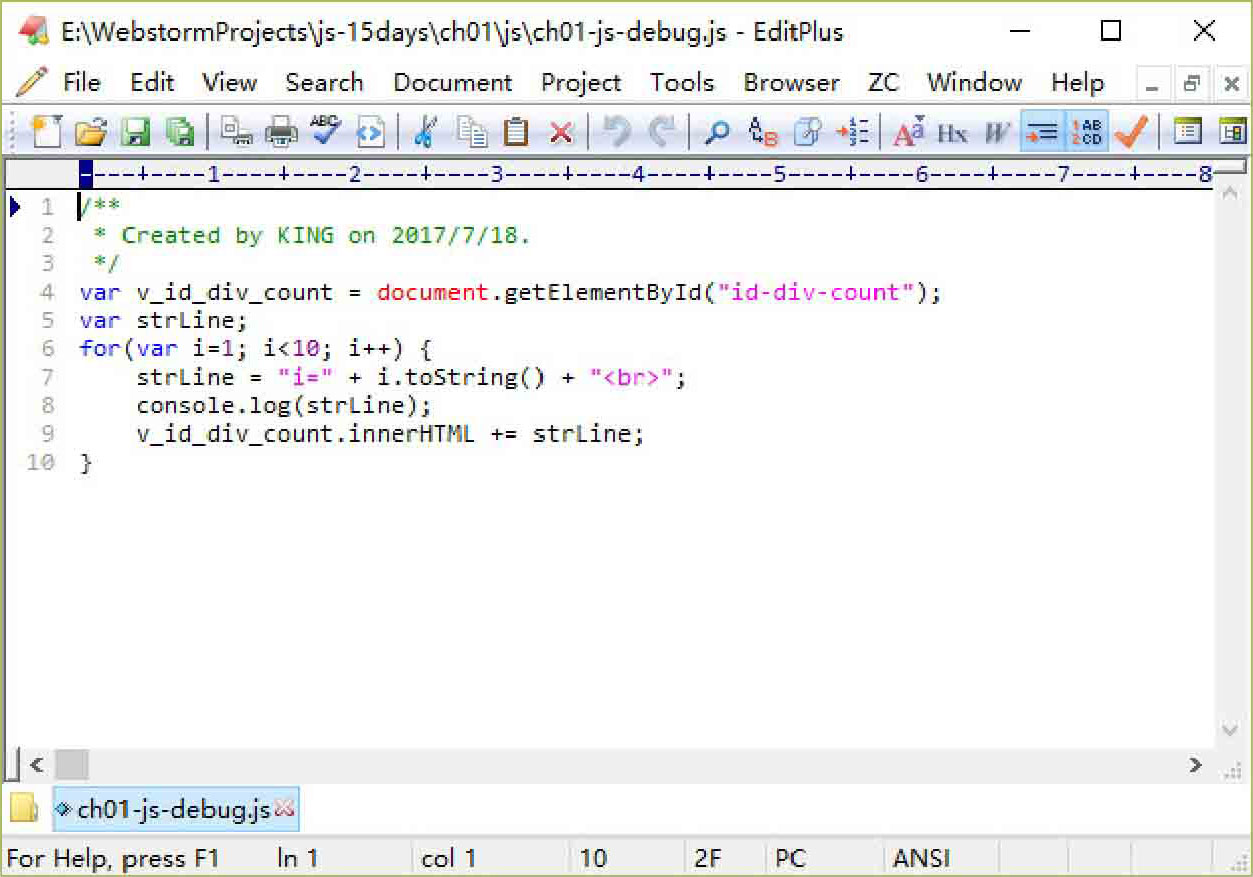Open the Font settings icon
This screenshot has height=877, width=1253.
coord(908,132)
